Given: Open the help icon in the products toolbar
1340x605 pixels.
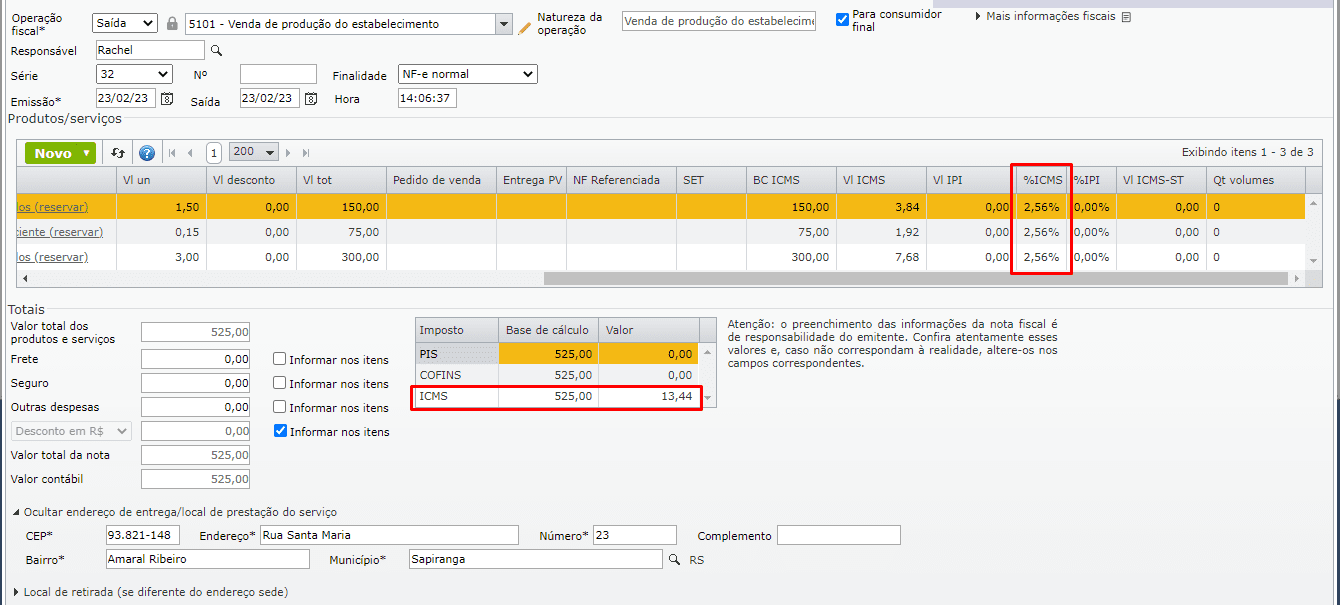Looking at the screenshot, I should pyautogui.click(x=147, y=152).
